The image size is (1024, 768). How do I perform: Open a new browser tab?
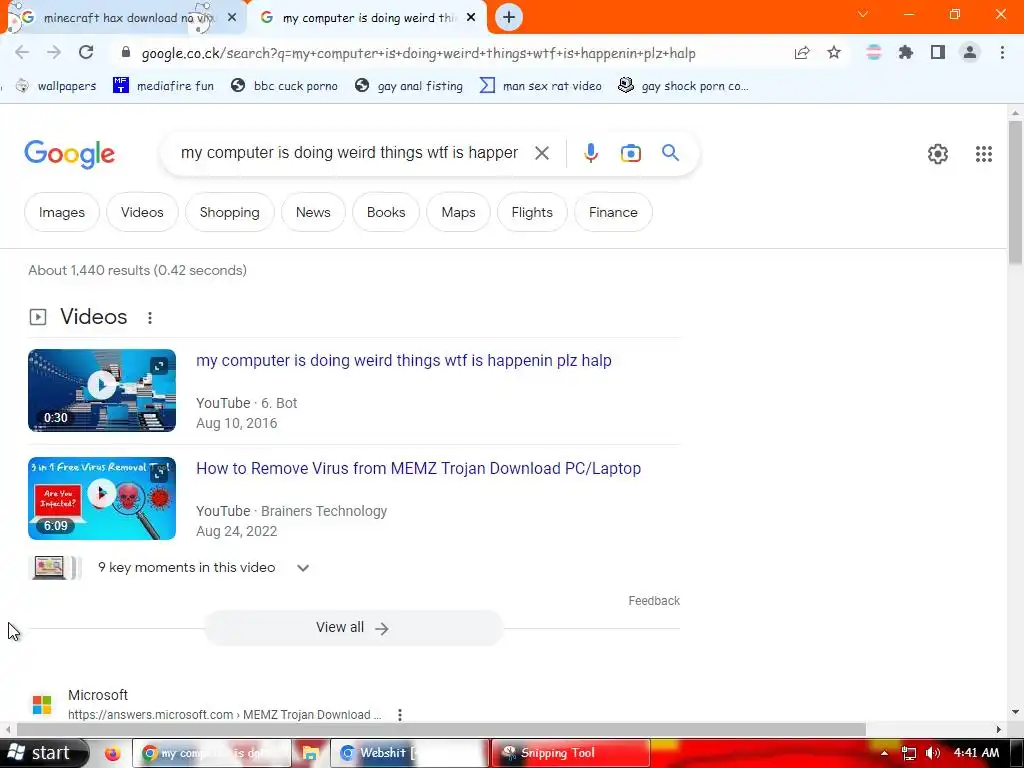tap(509, 17)
